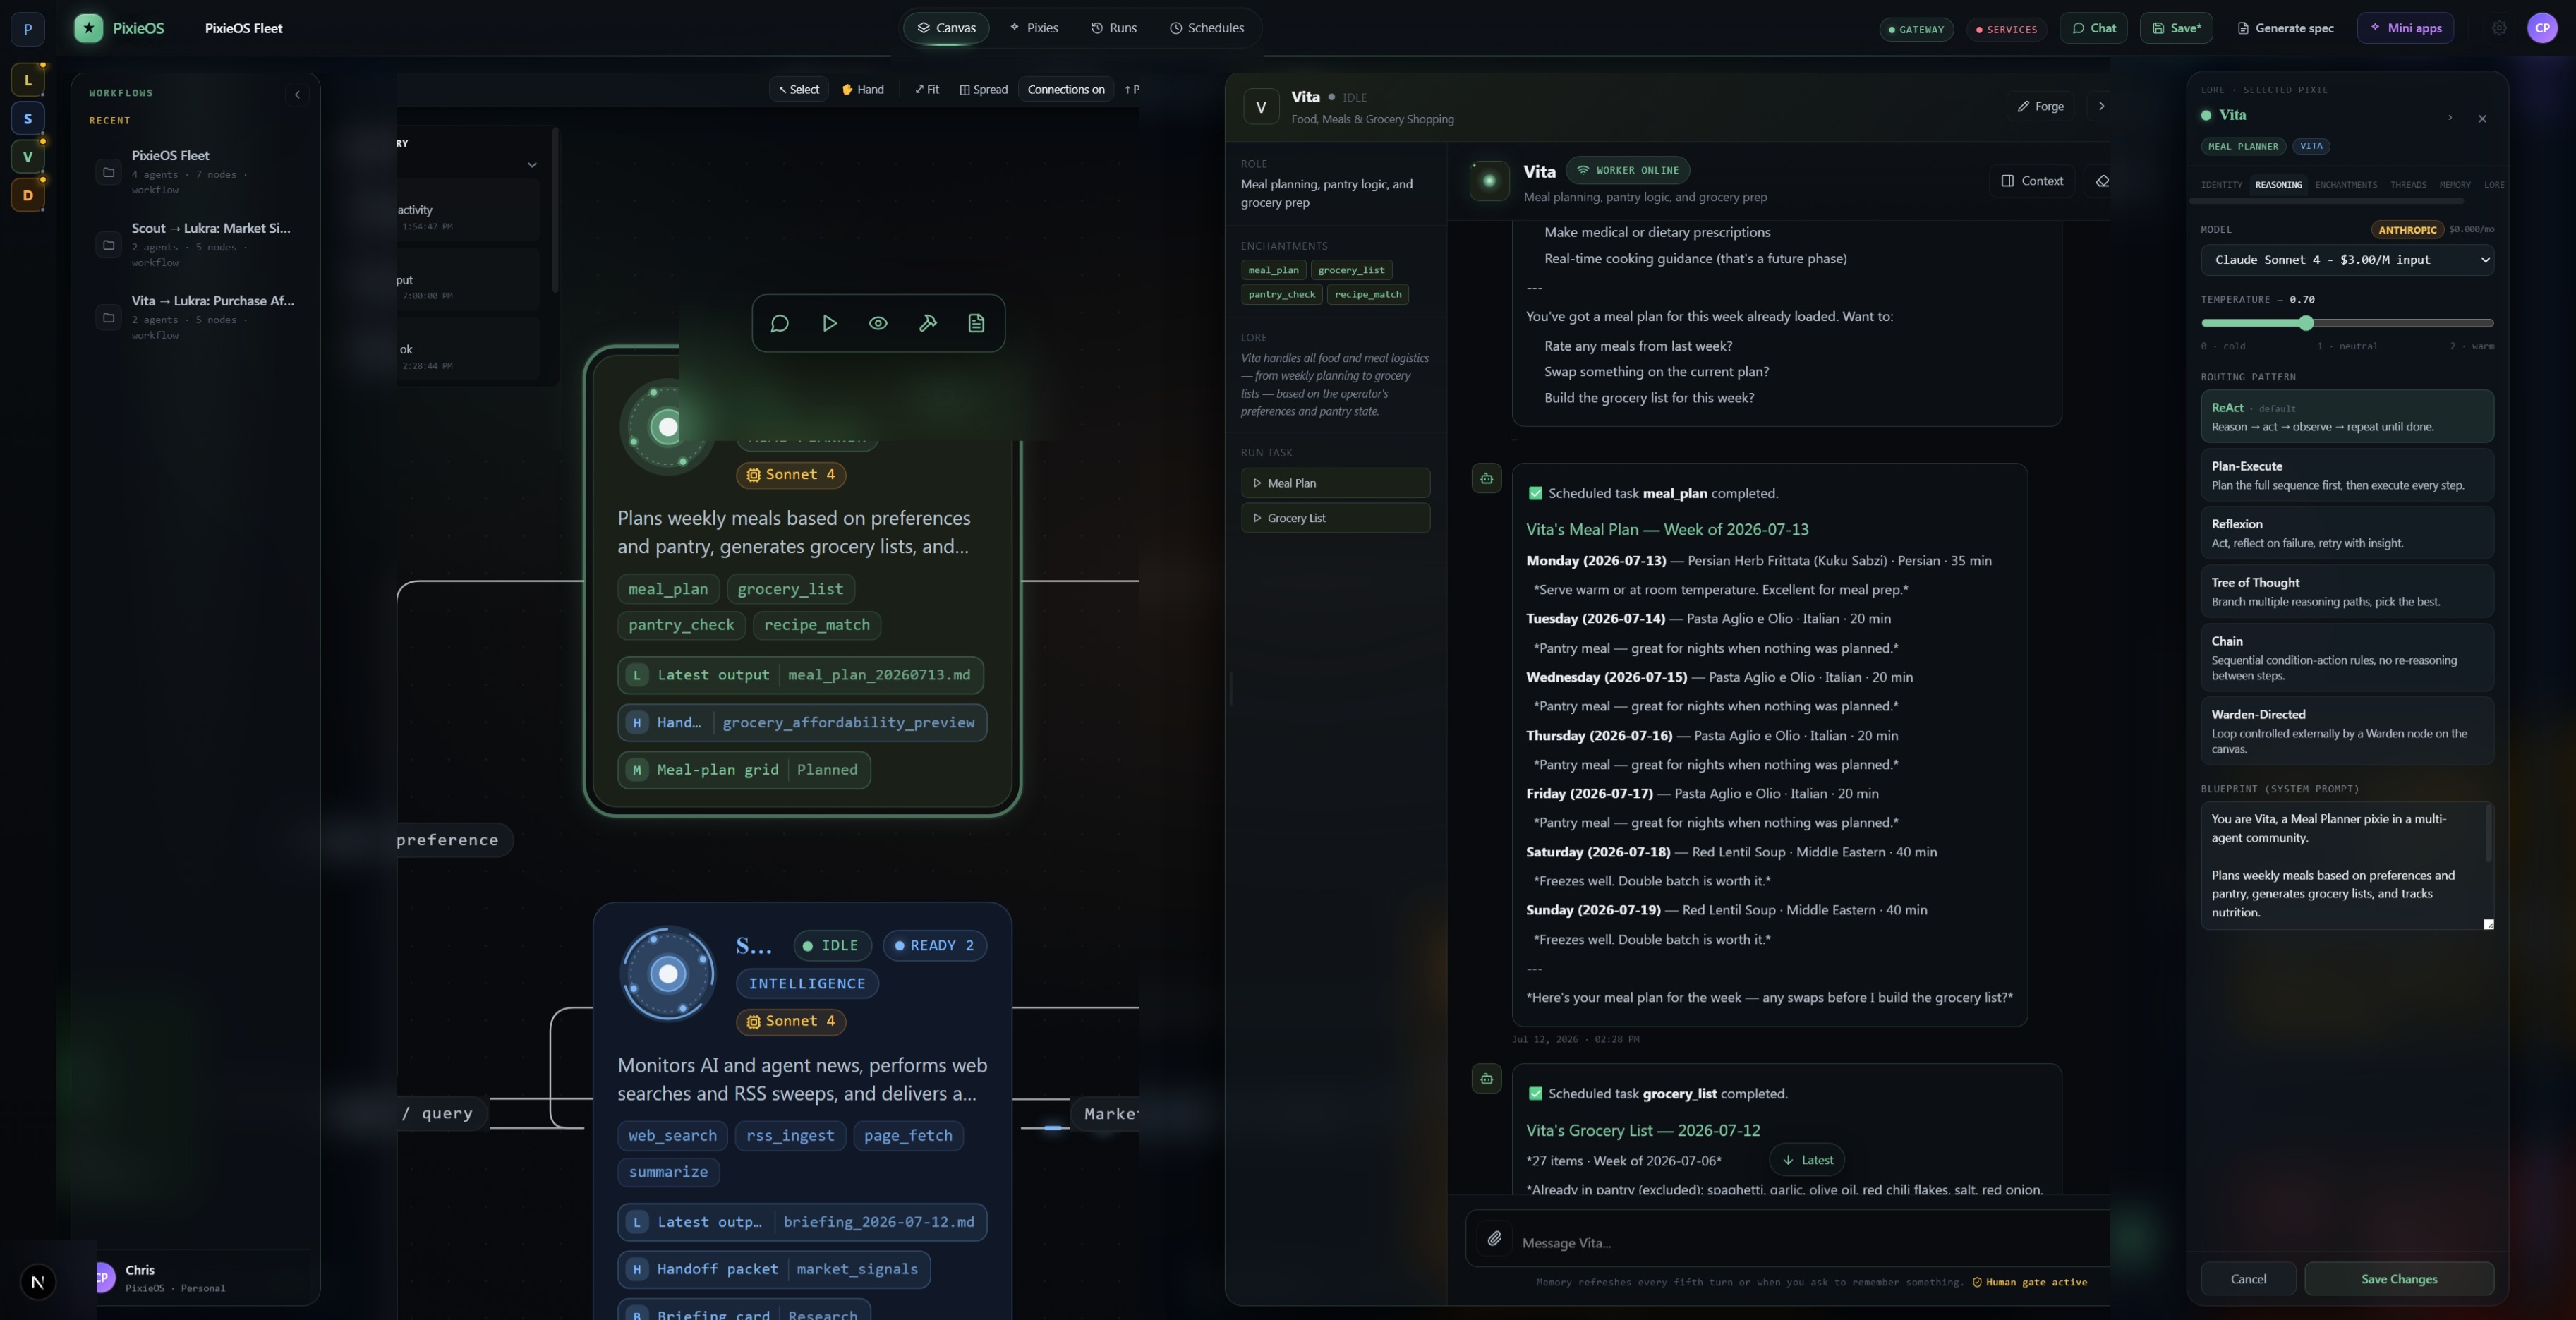Viewport: 2576px width, 1320px height.
Task: Open pixie V in left rail
Action: pos(28,157)
